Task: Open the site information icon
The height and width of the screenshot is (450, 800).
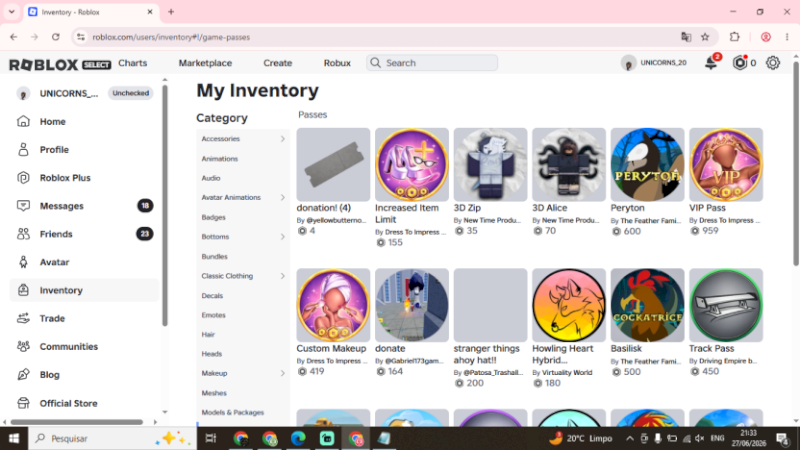Action: (81, 37)
